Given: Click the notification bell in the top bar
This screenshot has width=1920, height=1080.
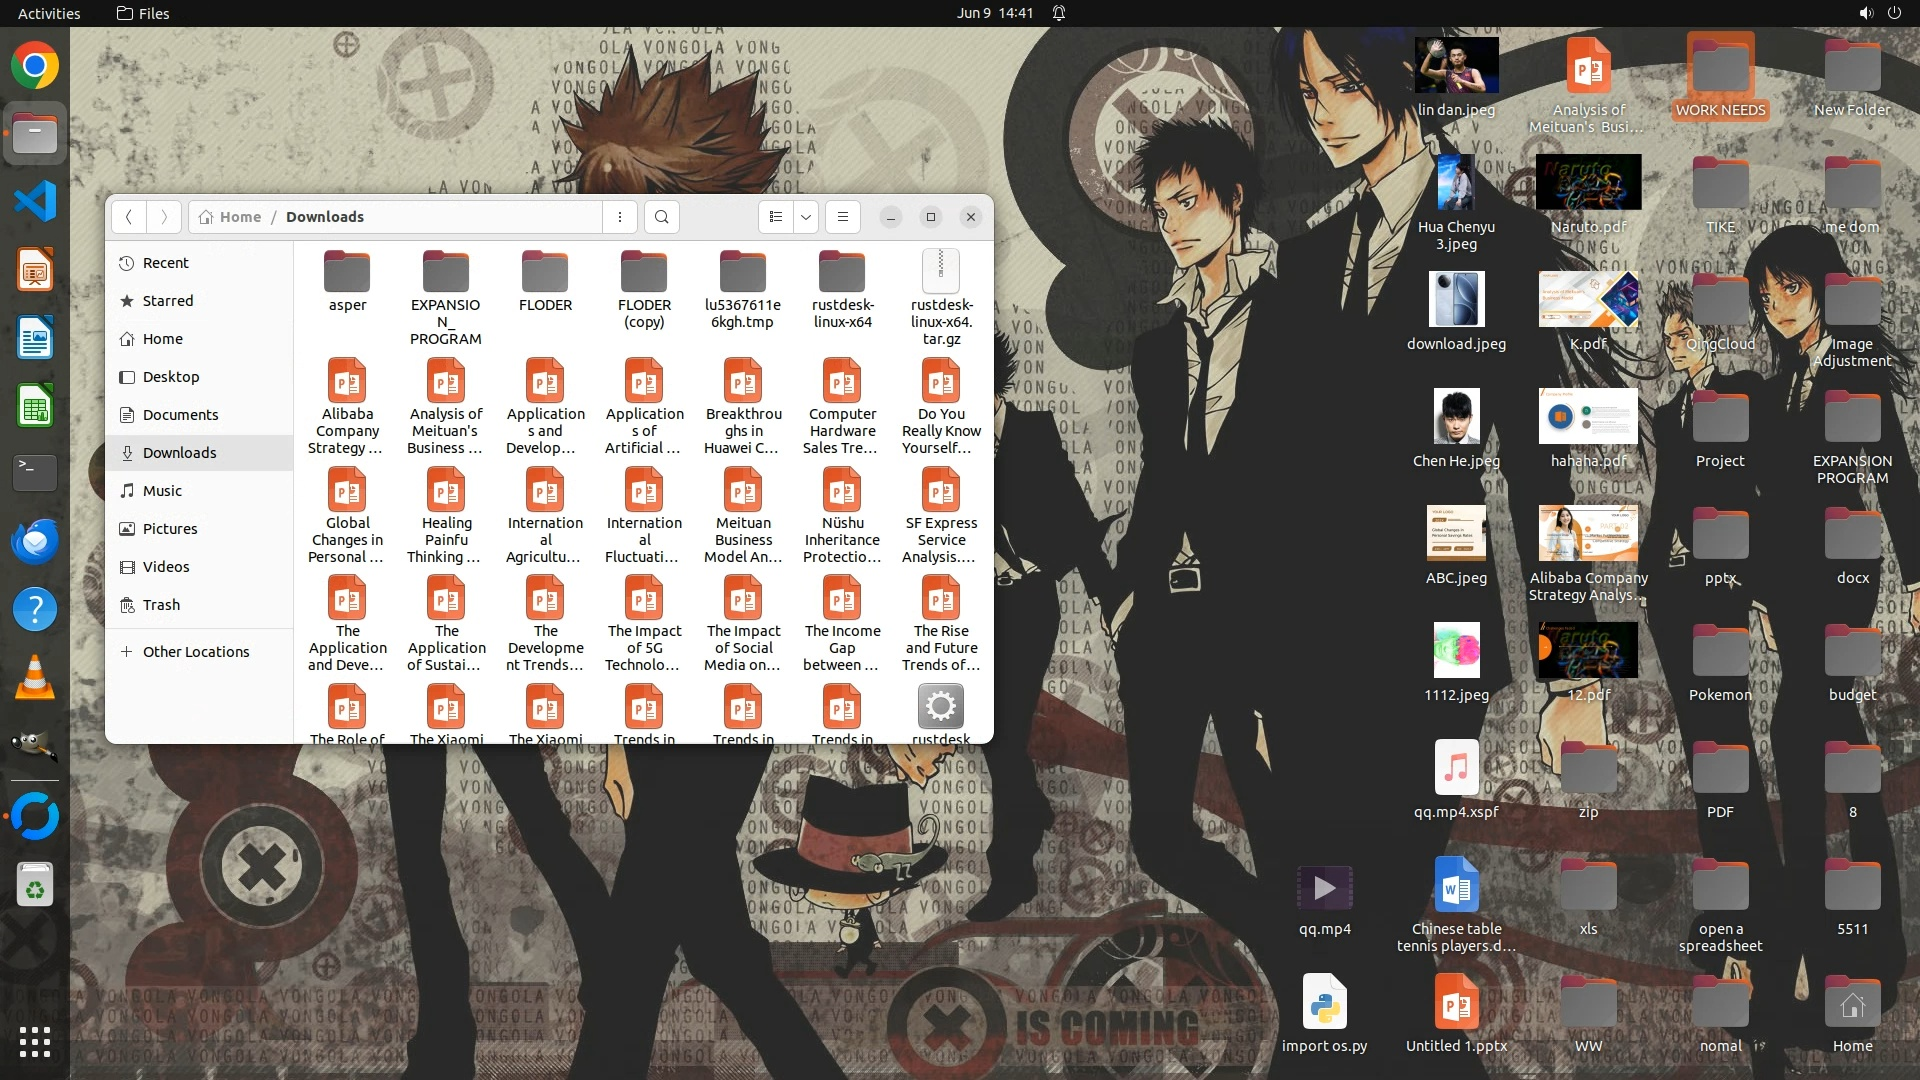Looking at the screenshot, I should (x=1059, y=13).
